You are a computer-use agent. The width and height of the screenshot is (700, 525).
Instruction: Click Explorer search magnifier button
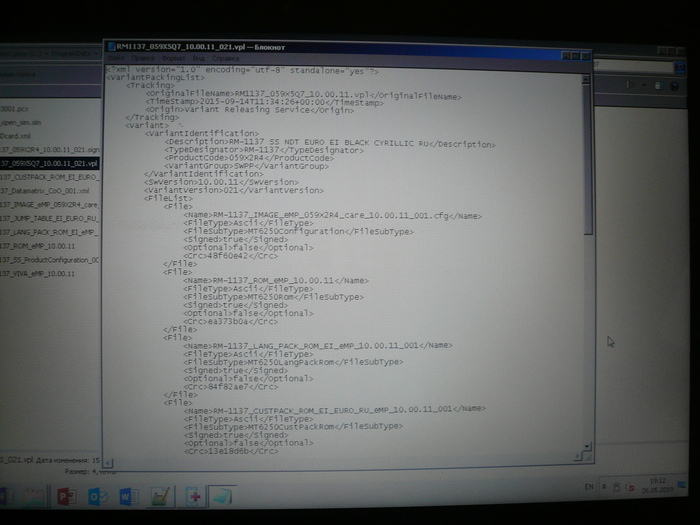(680, 67)
